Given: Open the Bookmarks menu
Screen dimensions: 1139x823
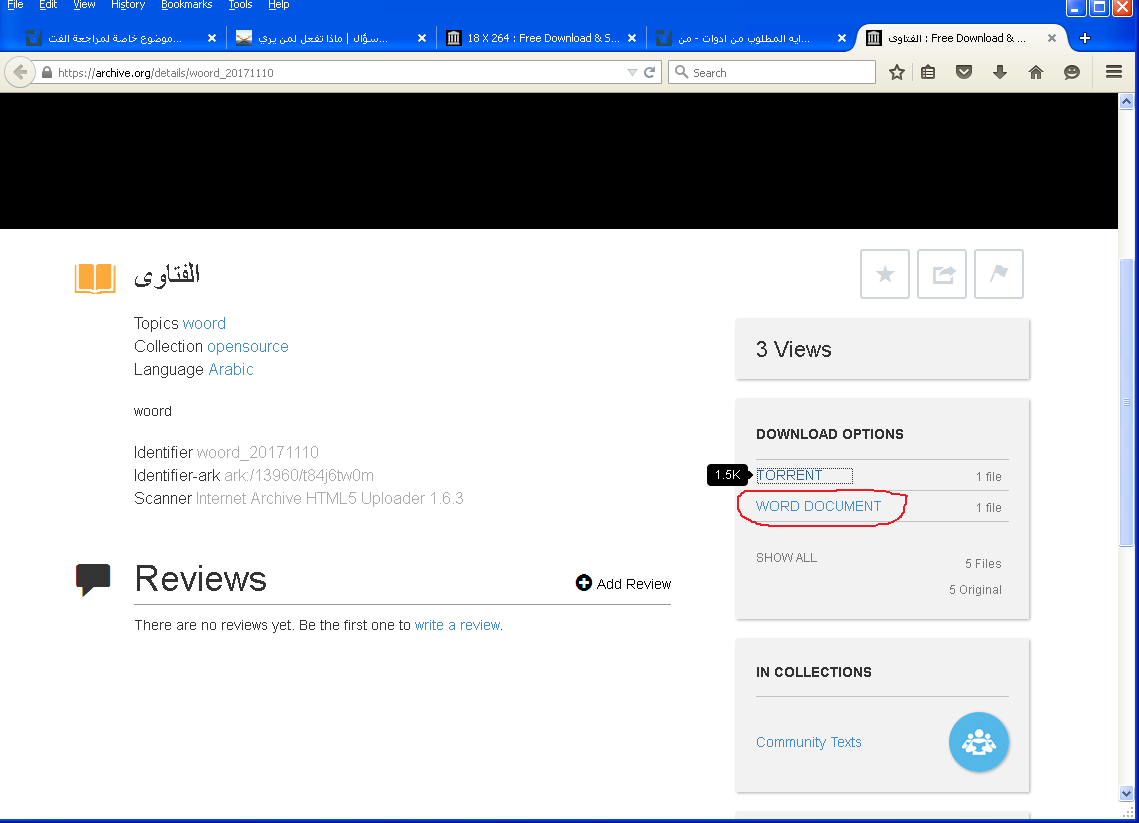Looking at the screenshot, I should click(187, 5).
